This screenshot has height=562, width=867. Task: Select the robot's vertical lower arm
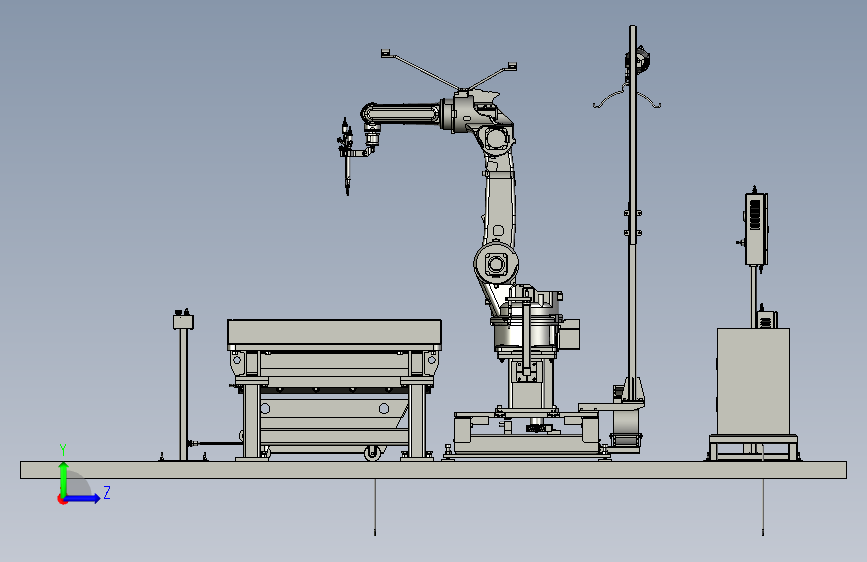(500, 202)
